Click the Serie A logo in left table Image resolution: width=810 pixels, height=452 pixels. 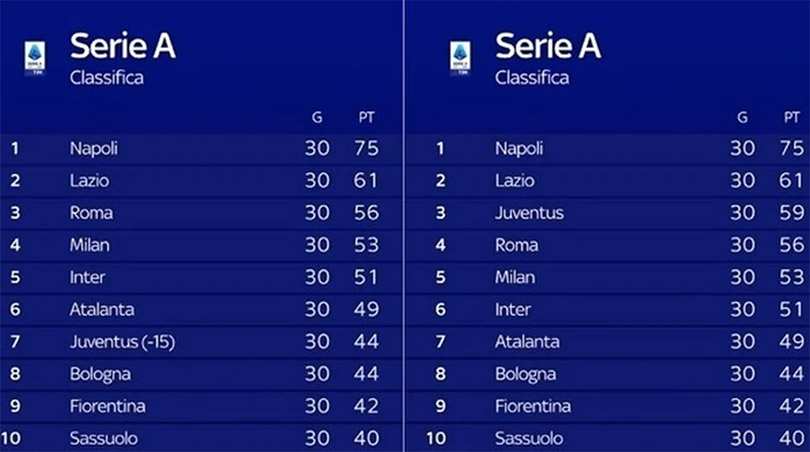point(35,58)
